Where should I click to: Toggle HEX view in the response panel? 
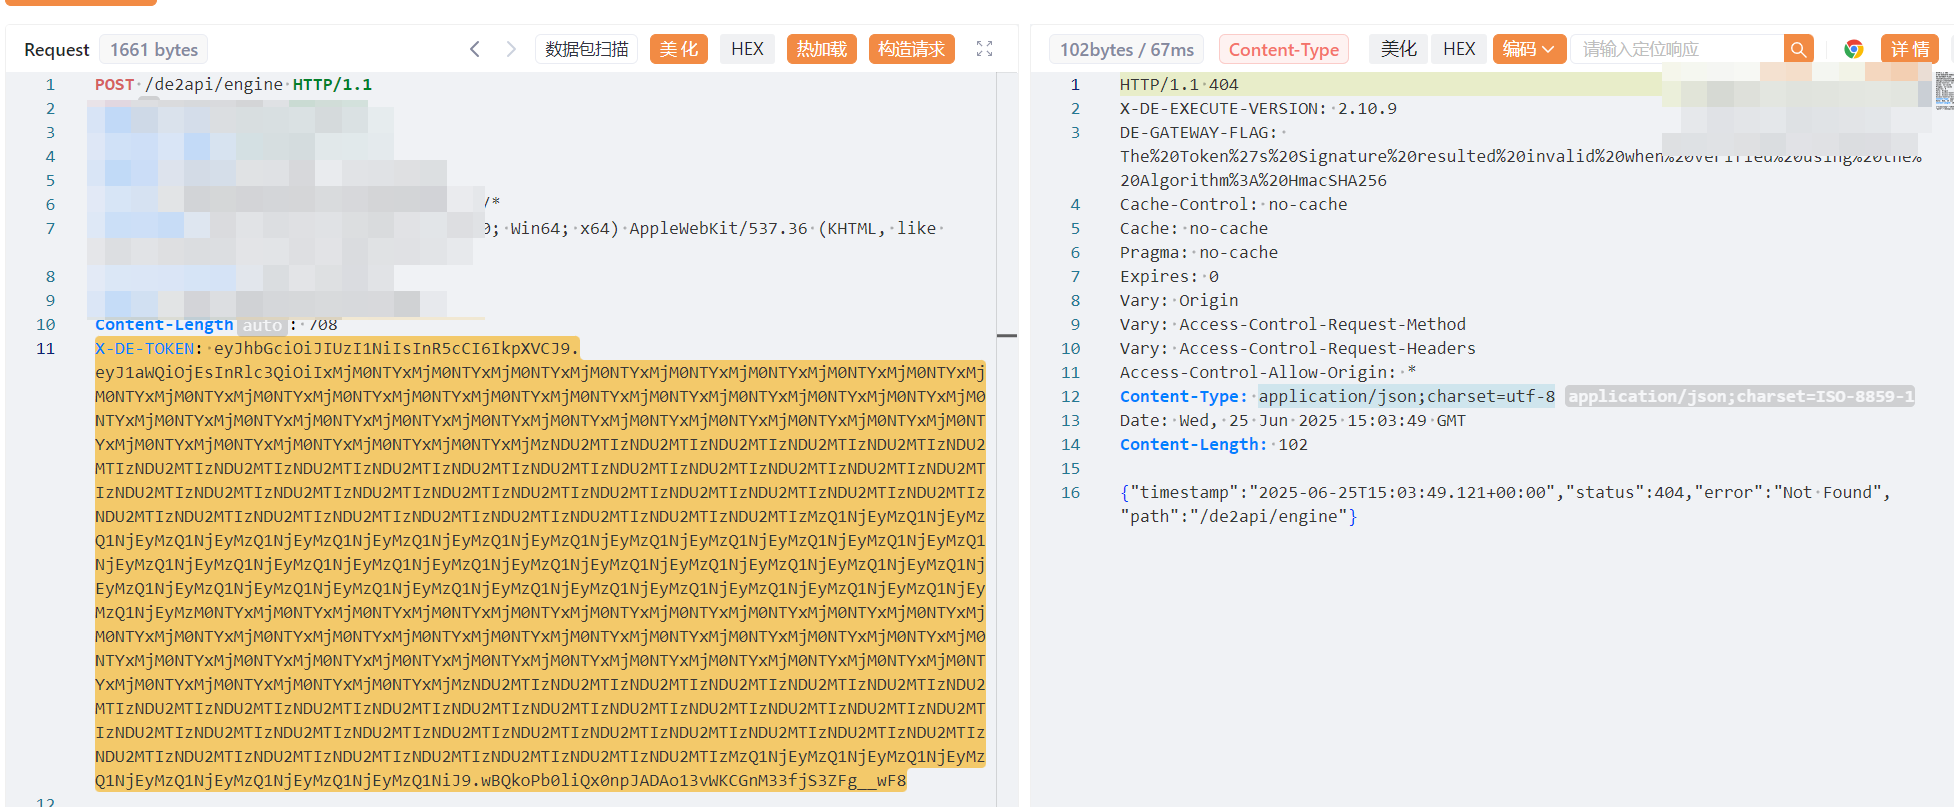[1459, 49]
